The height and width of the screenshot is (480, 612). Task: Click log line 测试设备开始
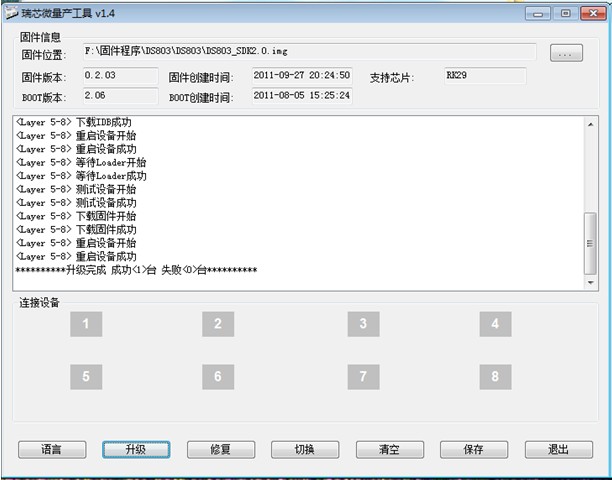(76, 190)
